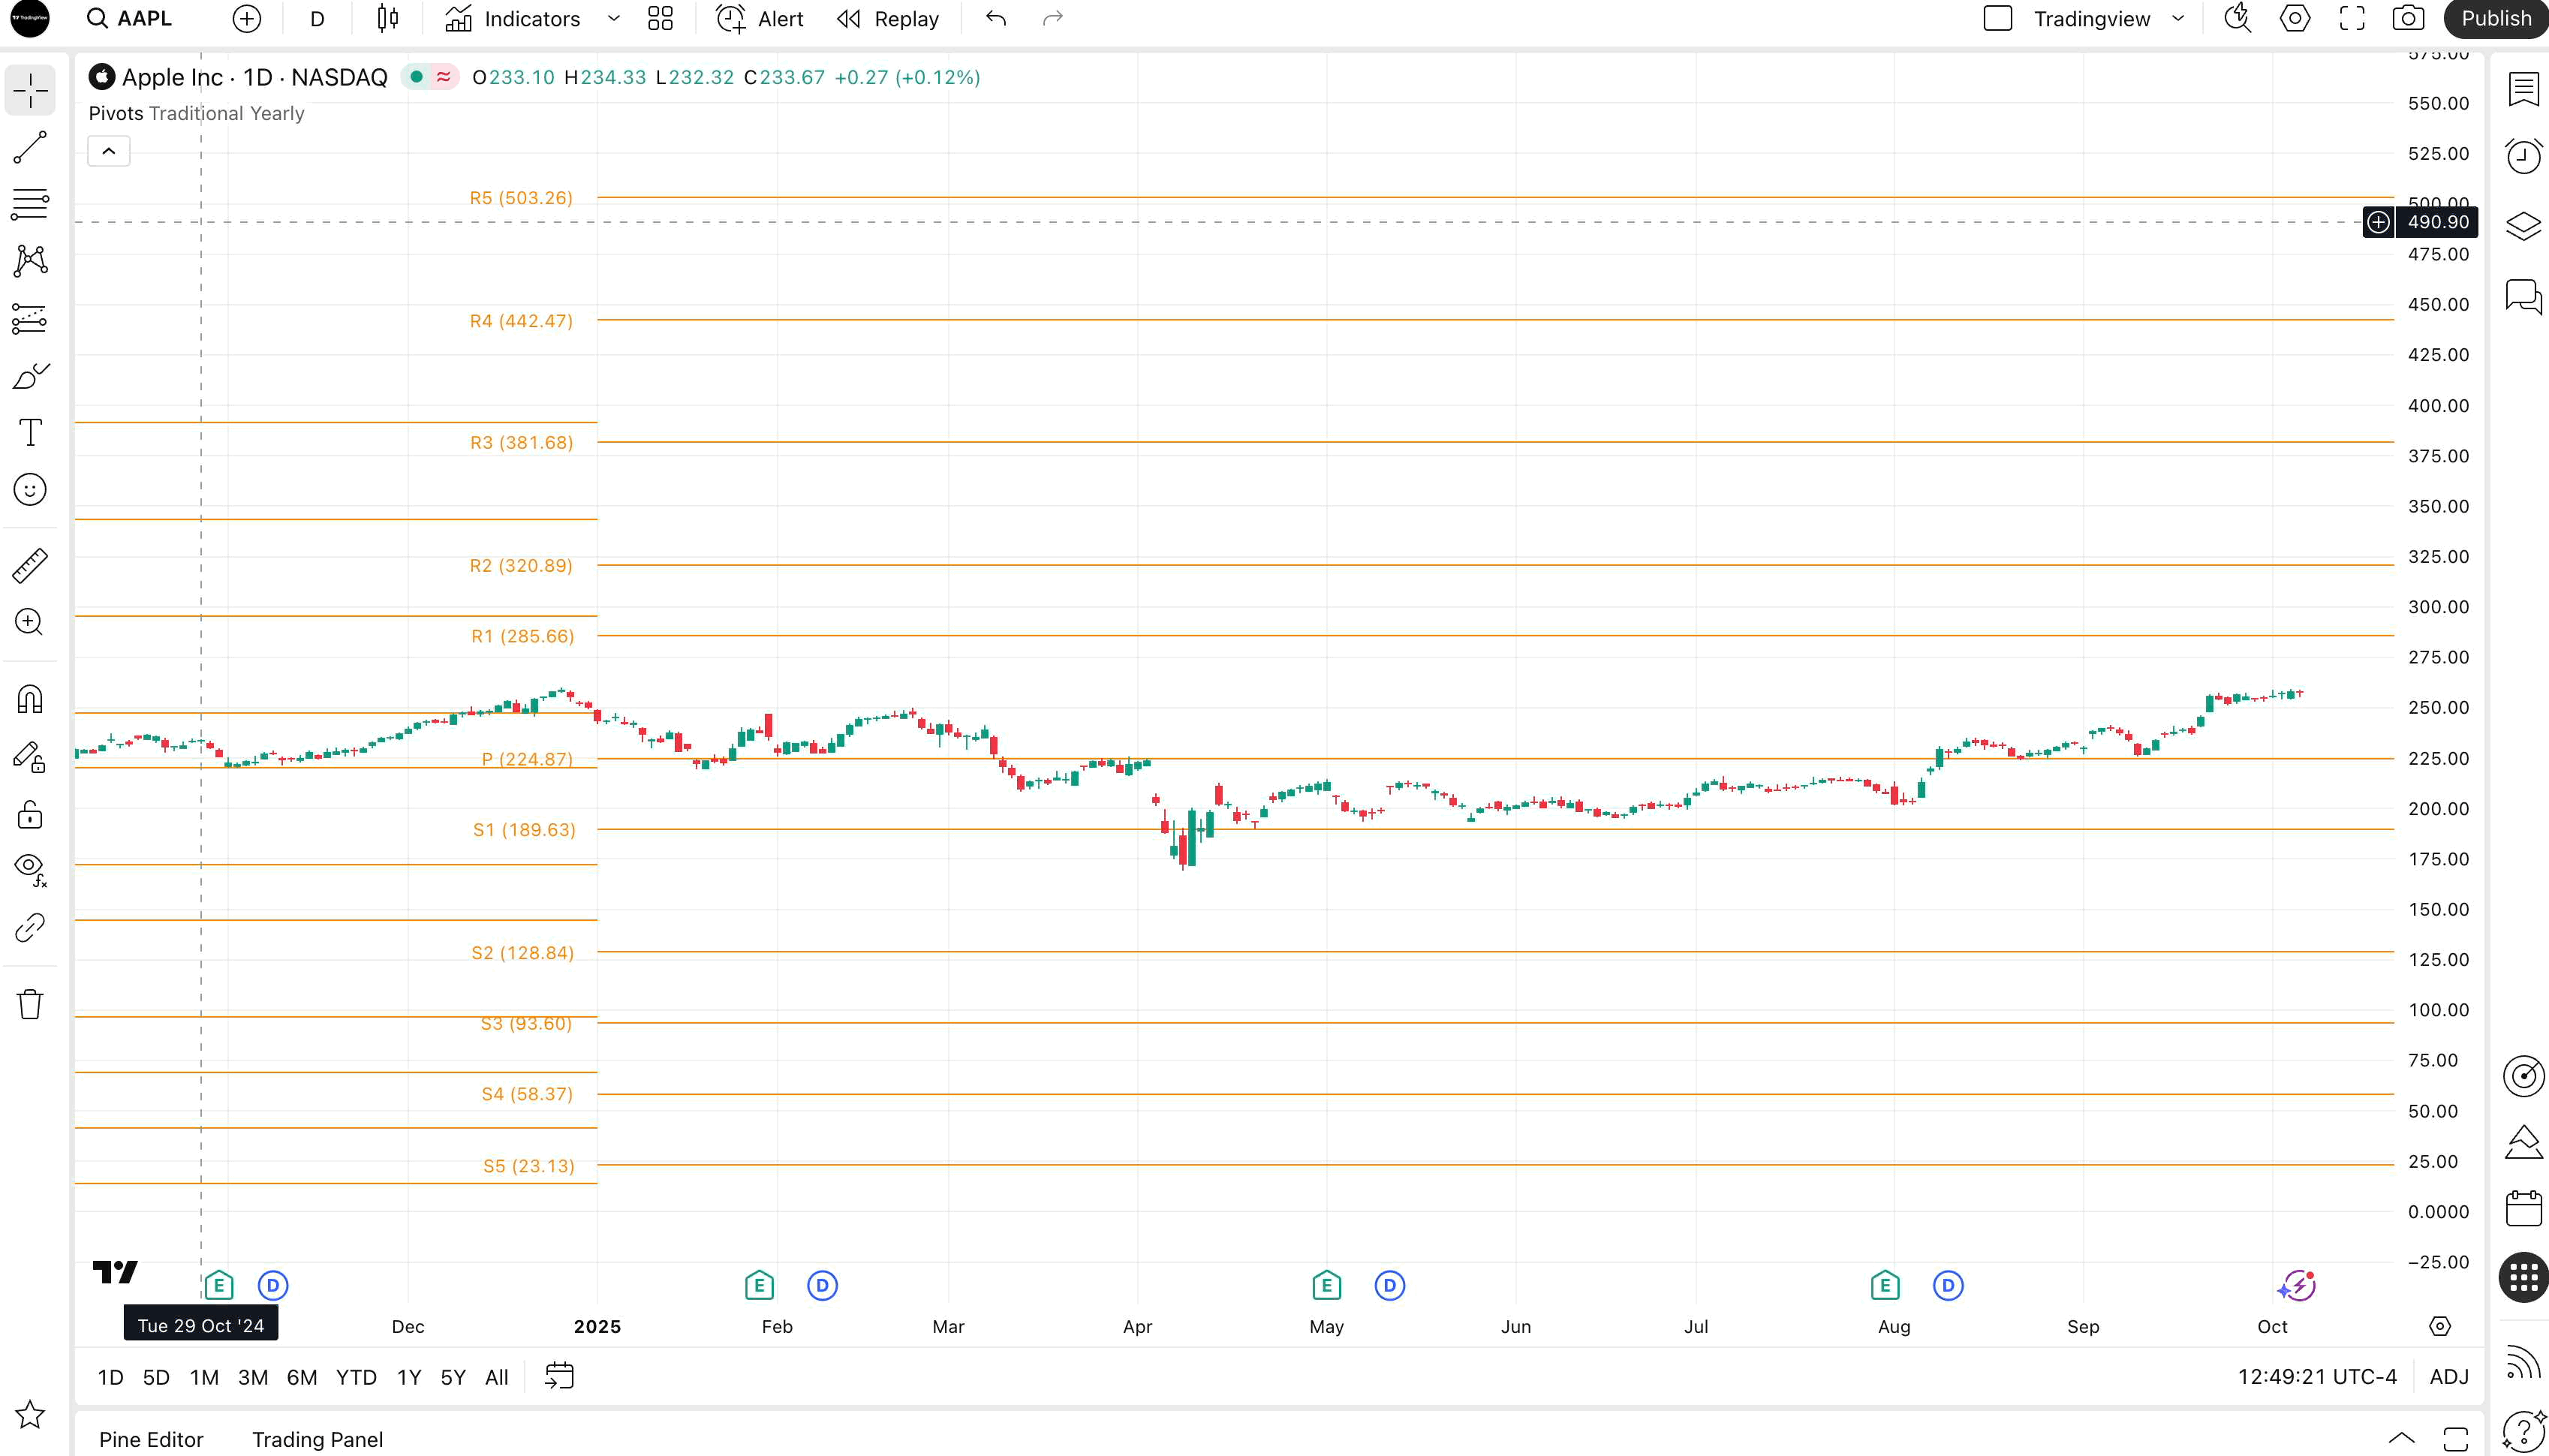Set chart range to 6M
This screenshot has height=1456, width=2549.
301,1377
